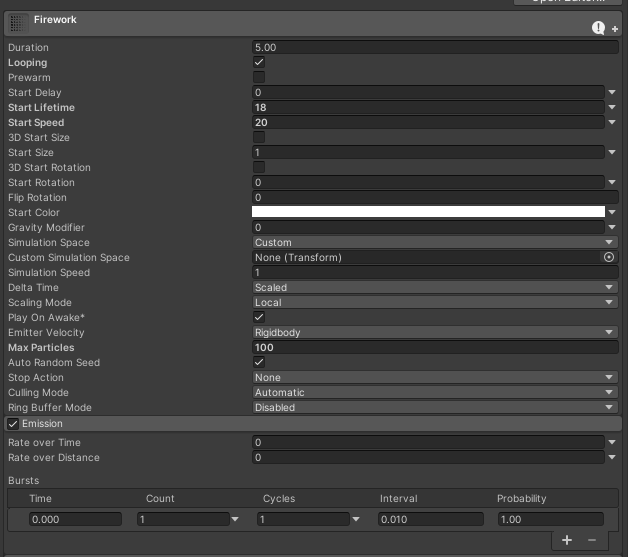The image size is (628, 557).
Task: Click the burst Time field showing 0.000
Action: (x=75, y=519)
